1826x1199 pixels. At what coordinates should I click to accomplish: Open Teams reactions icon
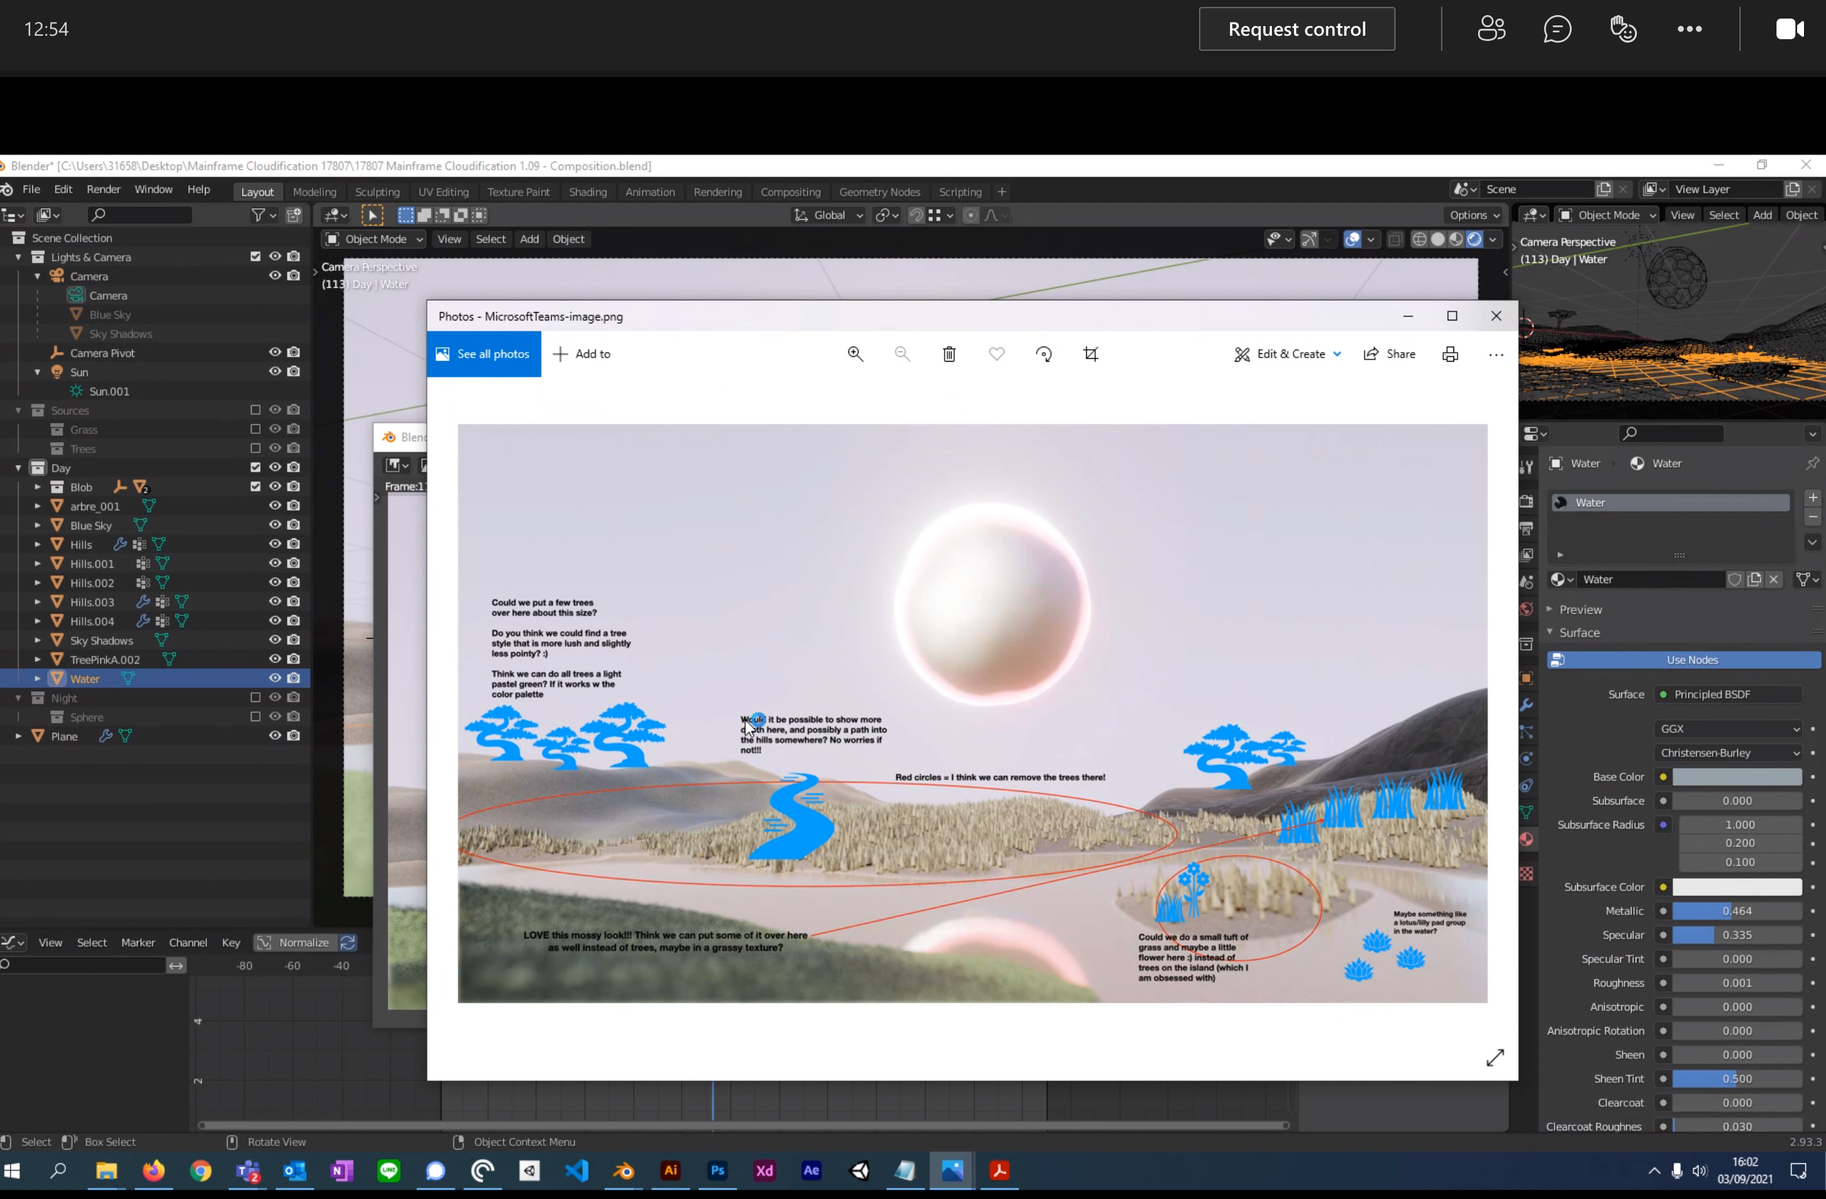click(x=1624, y=29)
